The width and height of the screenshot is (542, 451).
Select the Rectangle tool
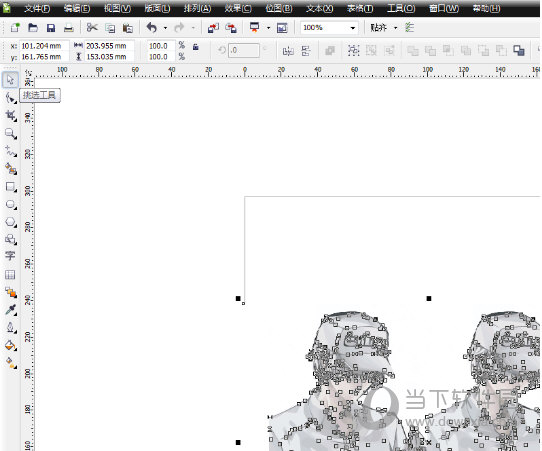coord(10,187)
